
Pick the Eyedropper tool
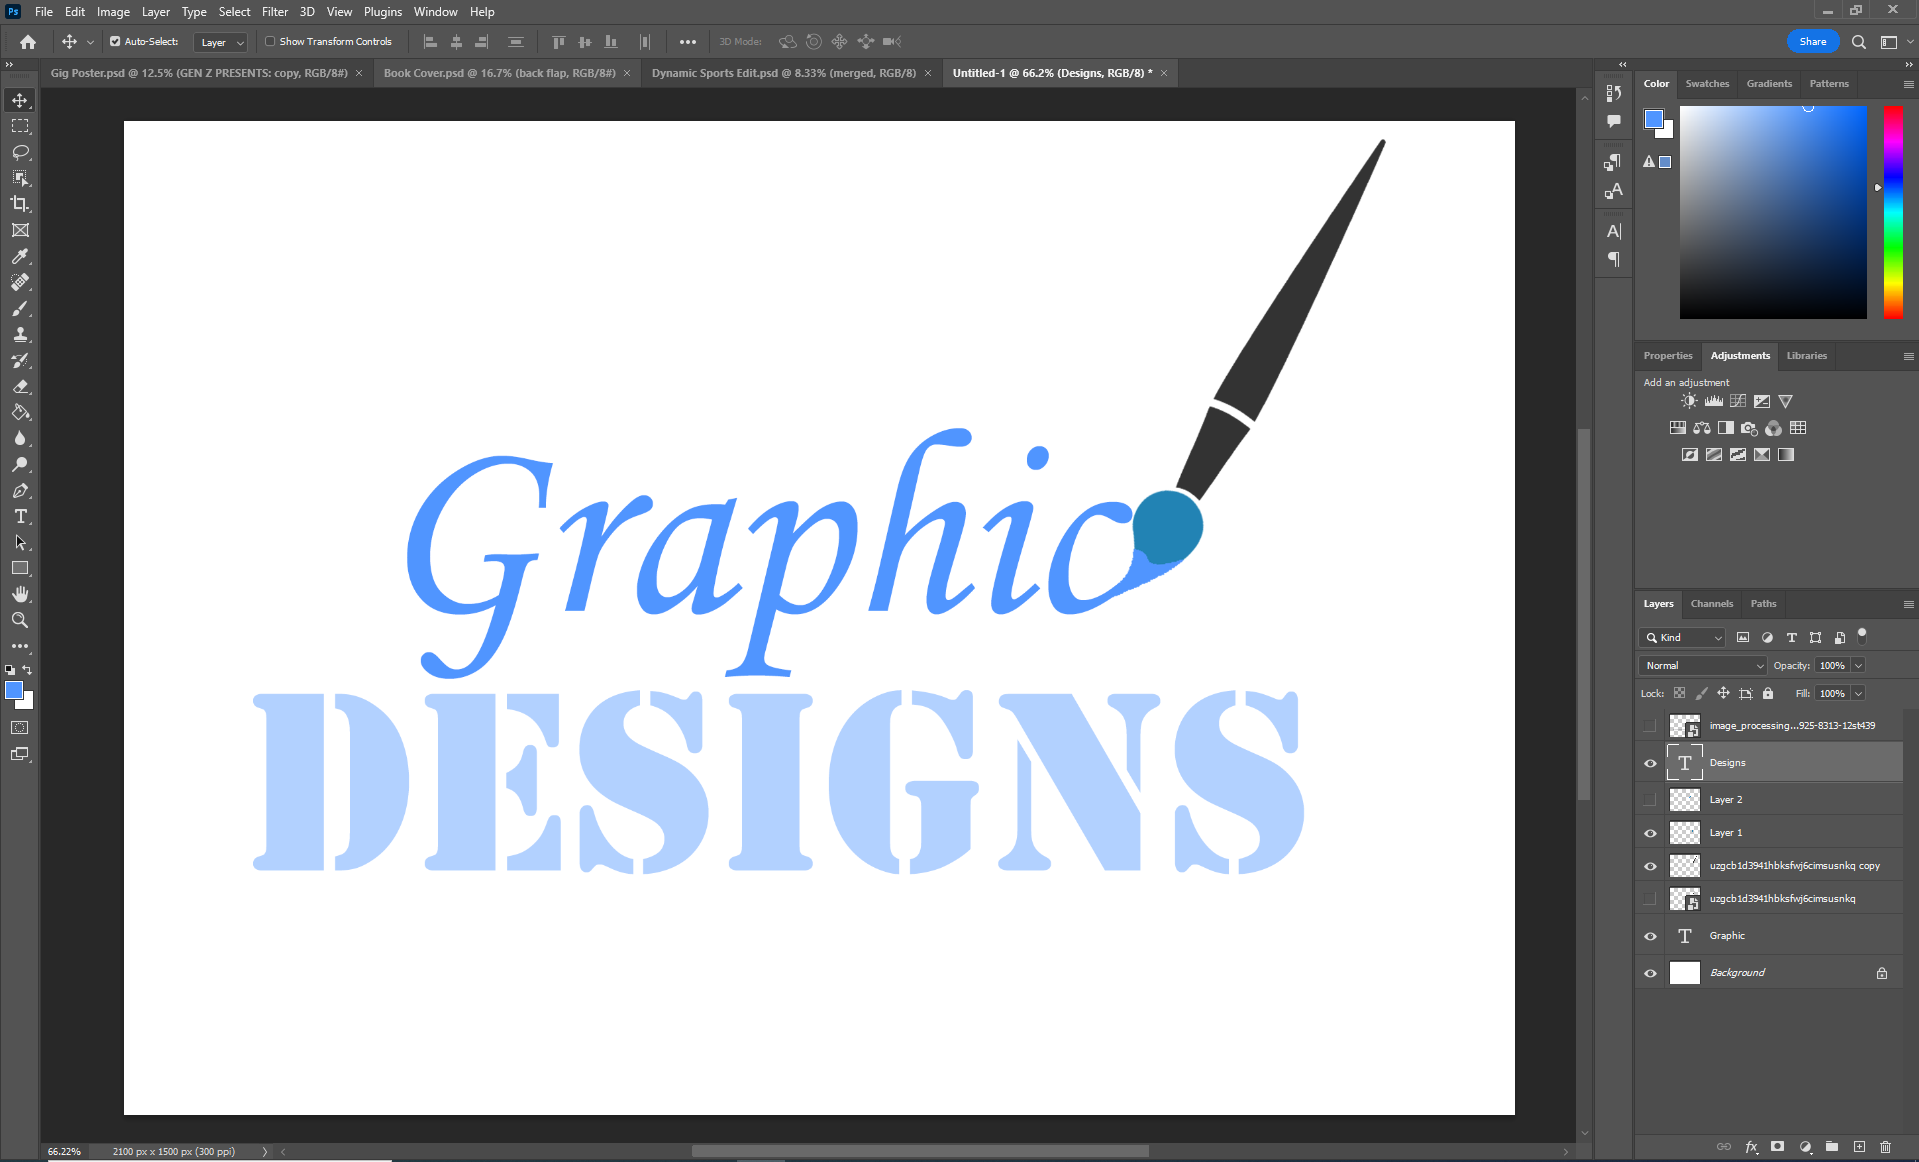click(x=20, y=256)
